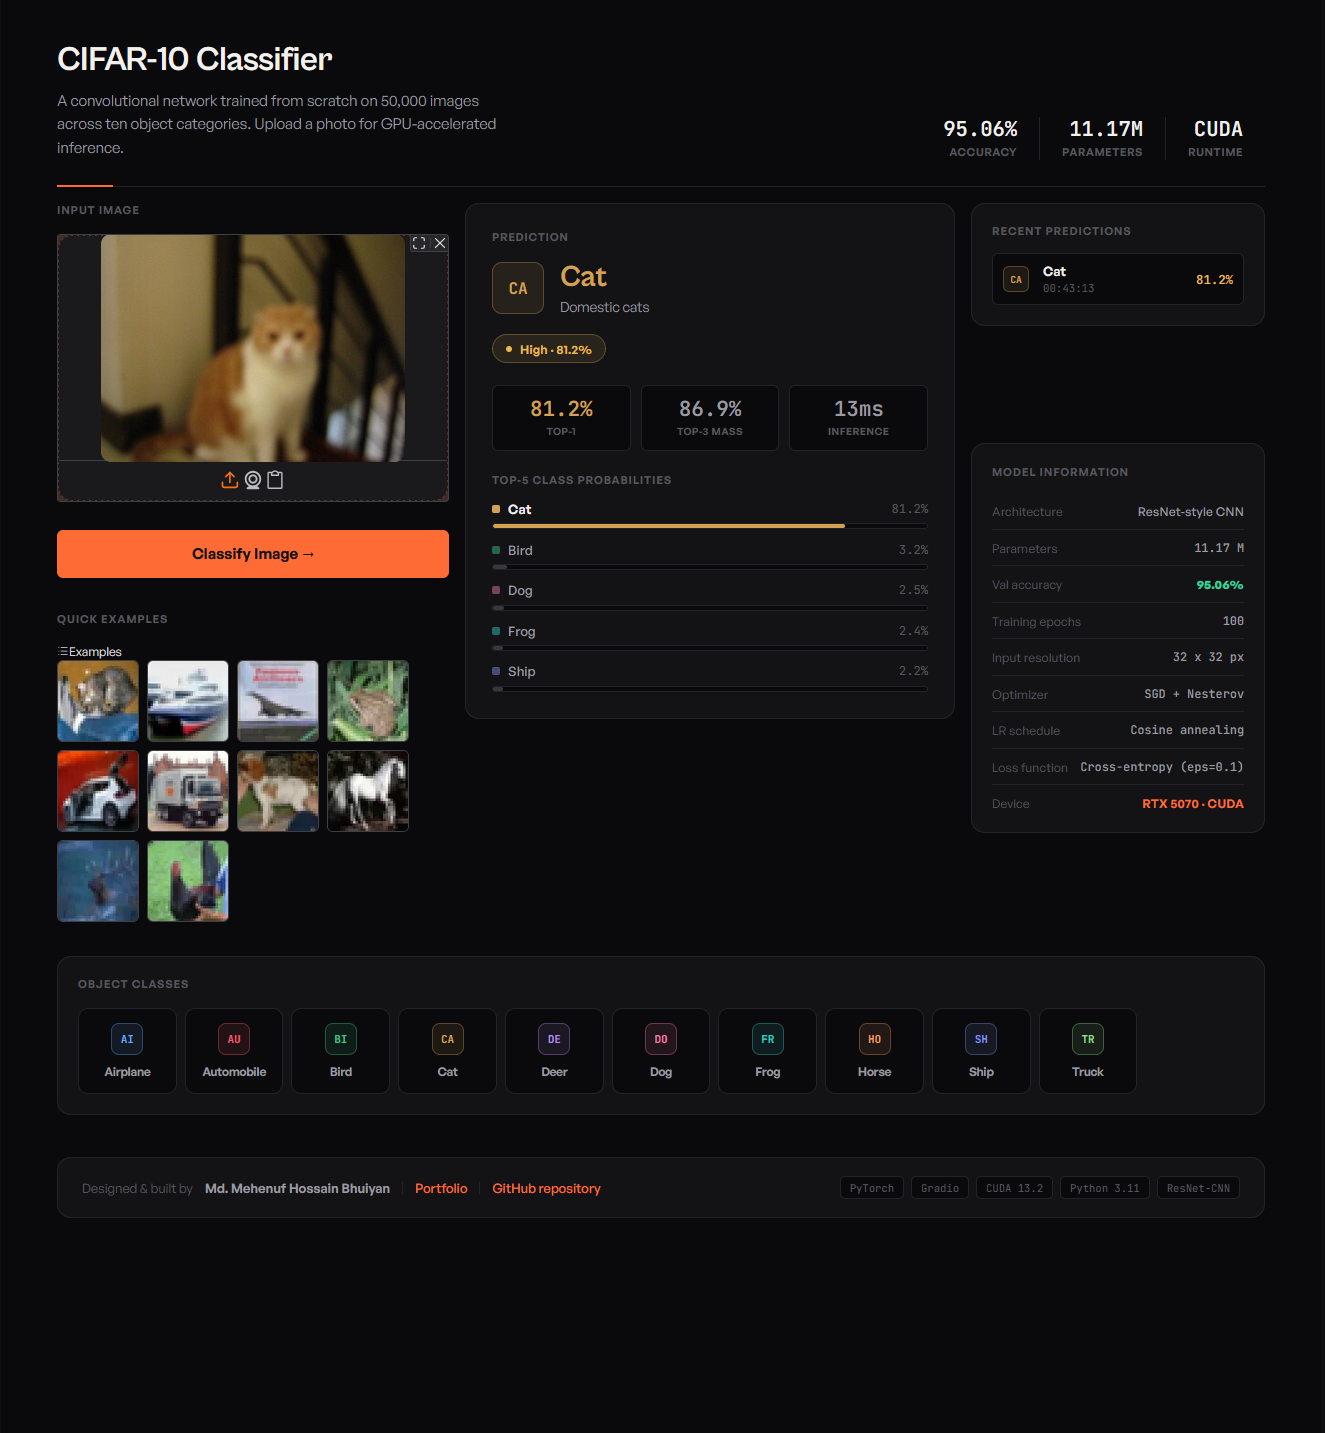Pick the frog example thumbnail

point(368,701)
